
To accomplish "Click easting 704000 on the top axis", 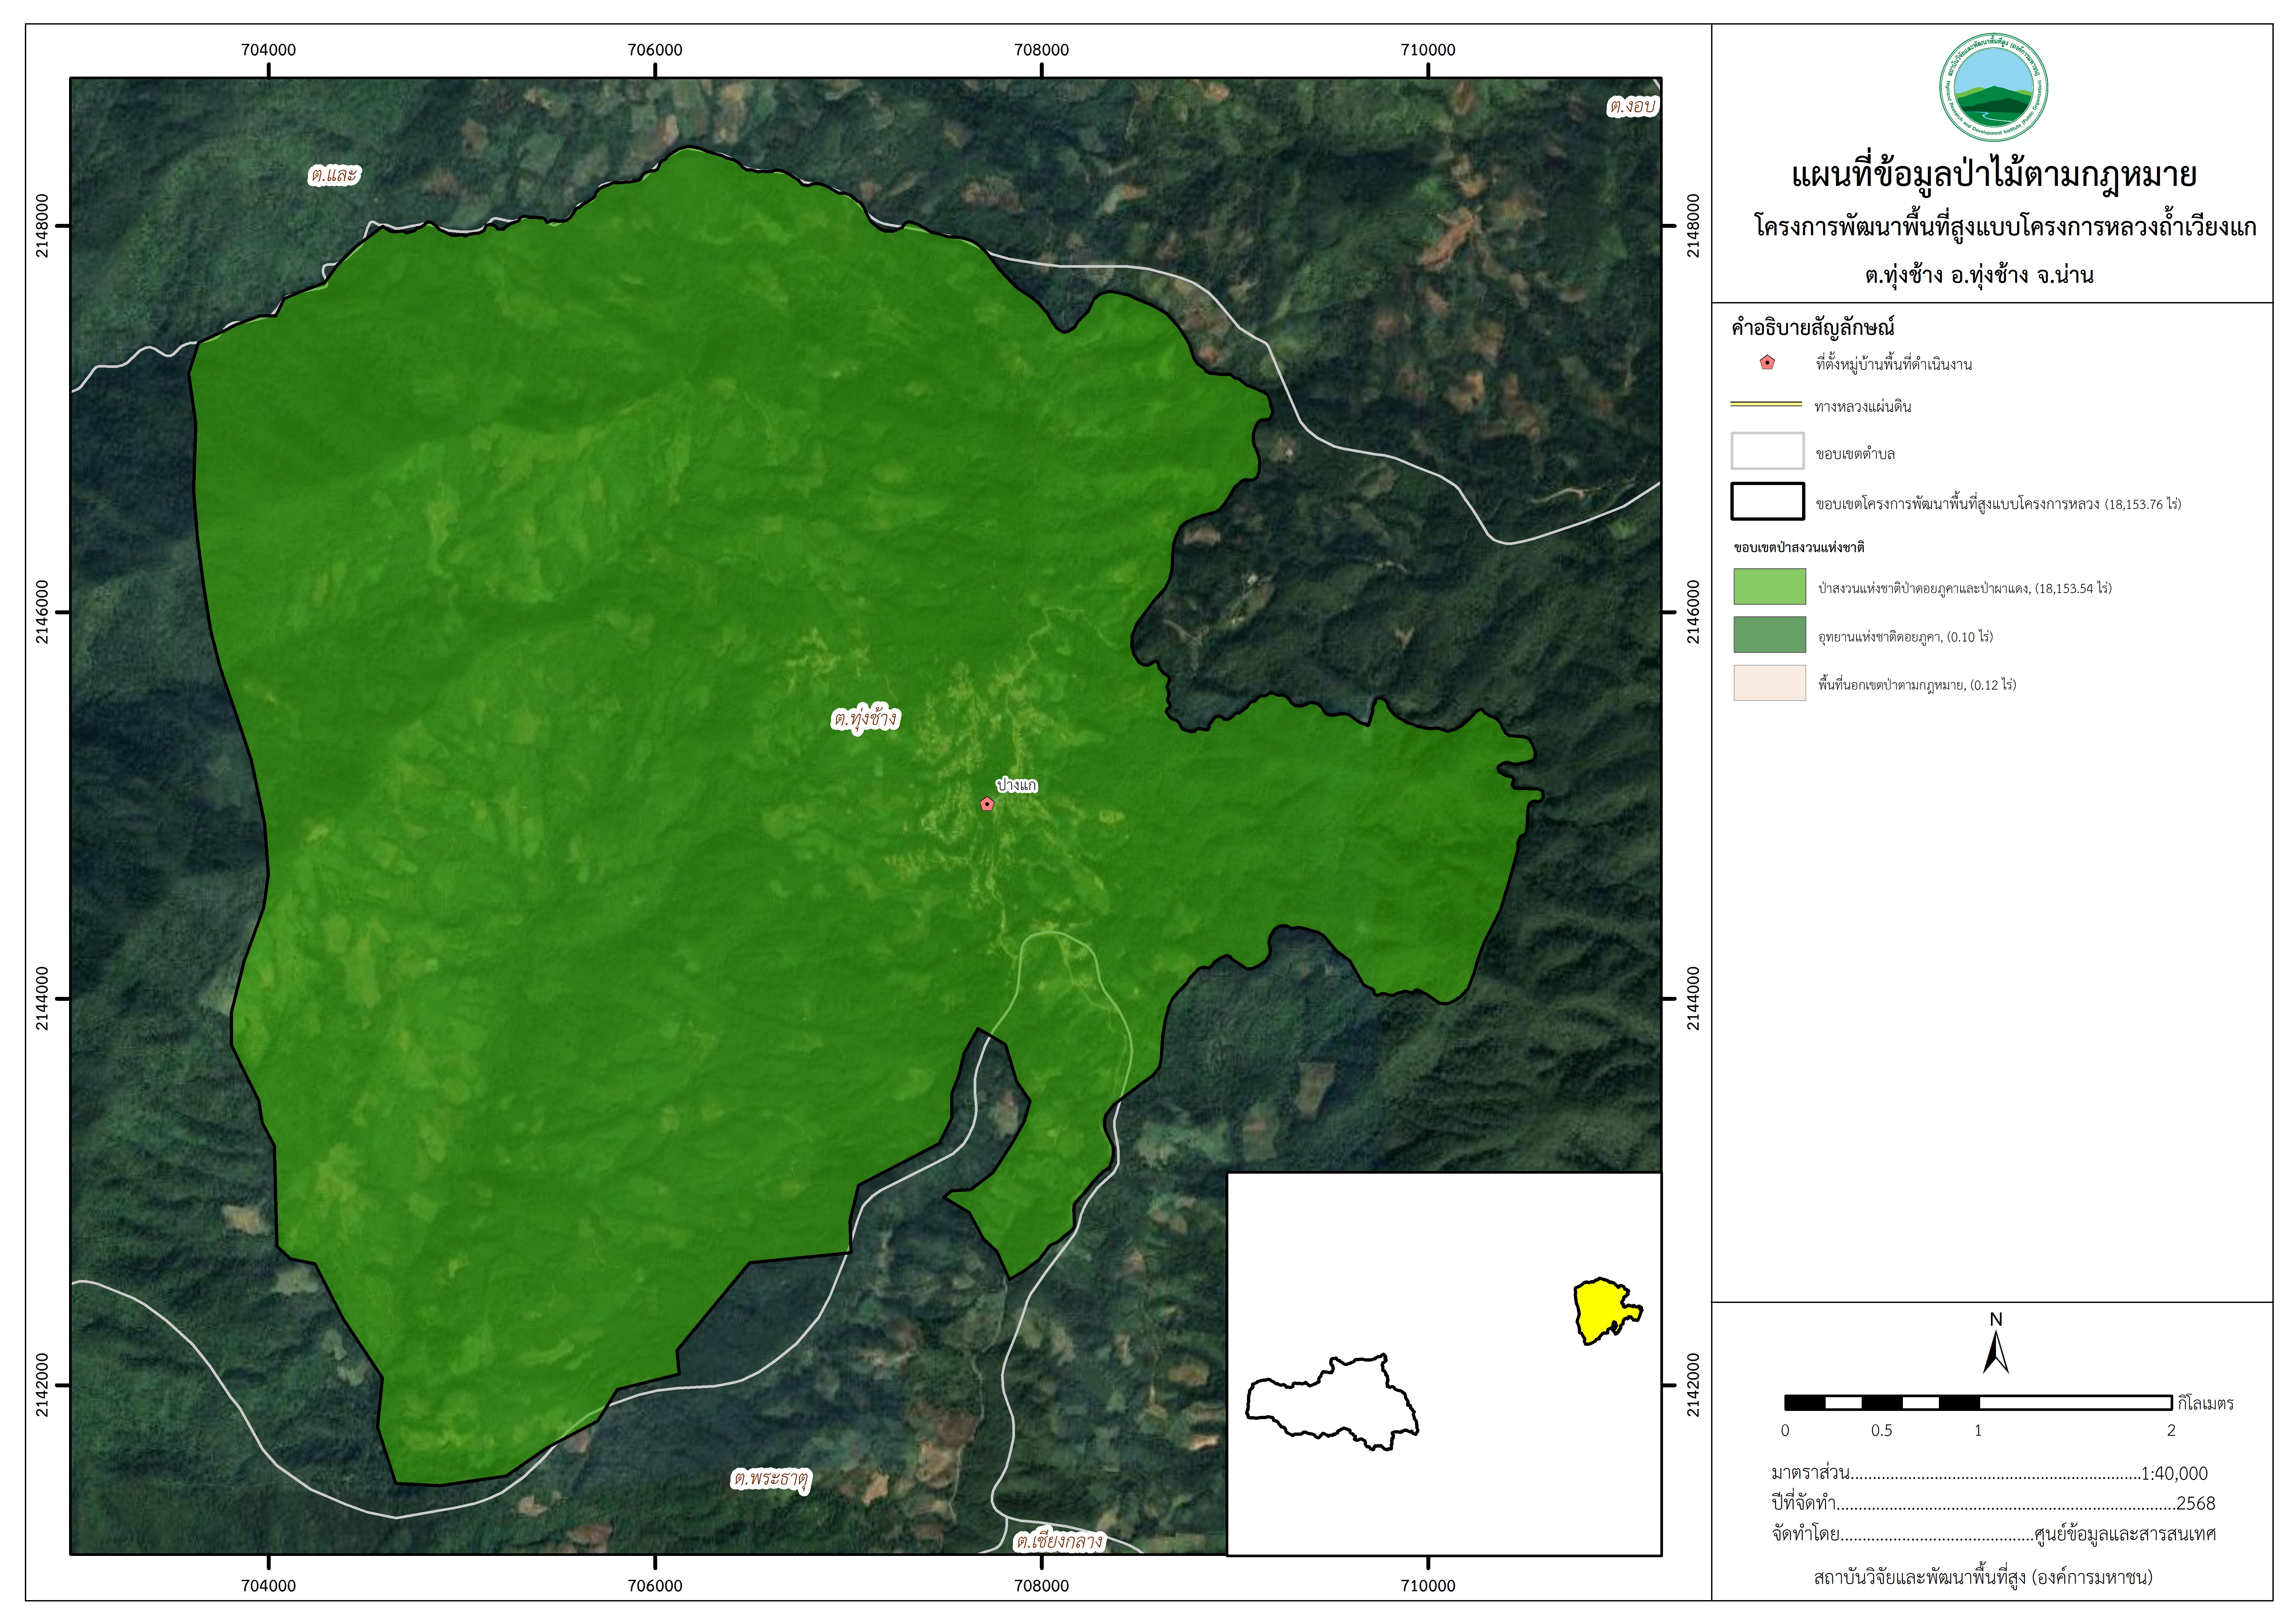I will click(x=268, y=50).
